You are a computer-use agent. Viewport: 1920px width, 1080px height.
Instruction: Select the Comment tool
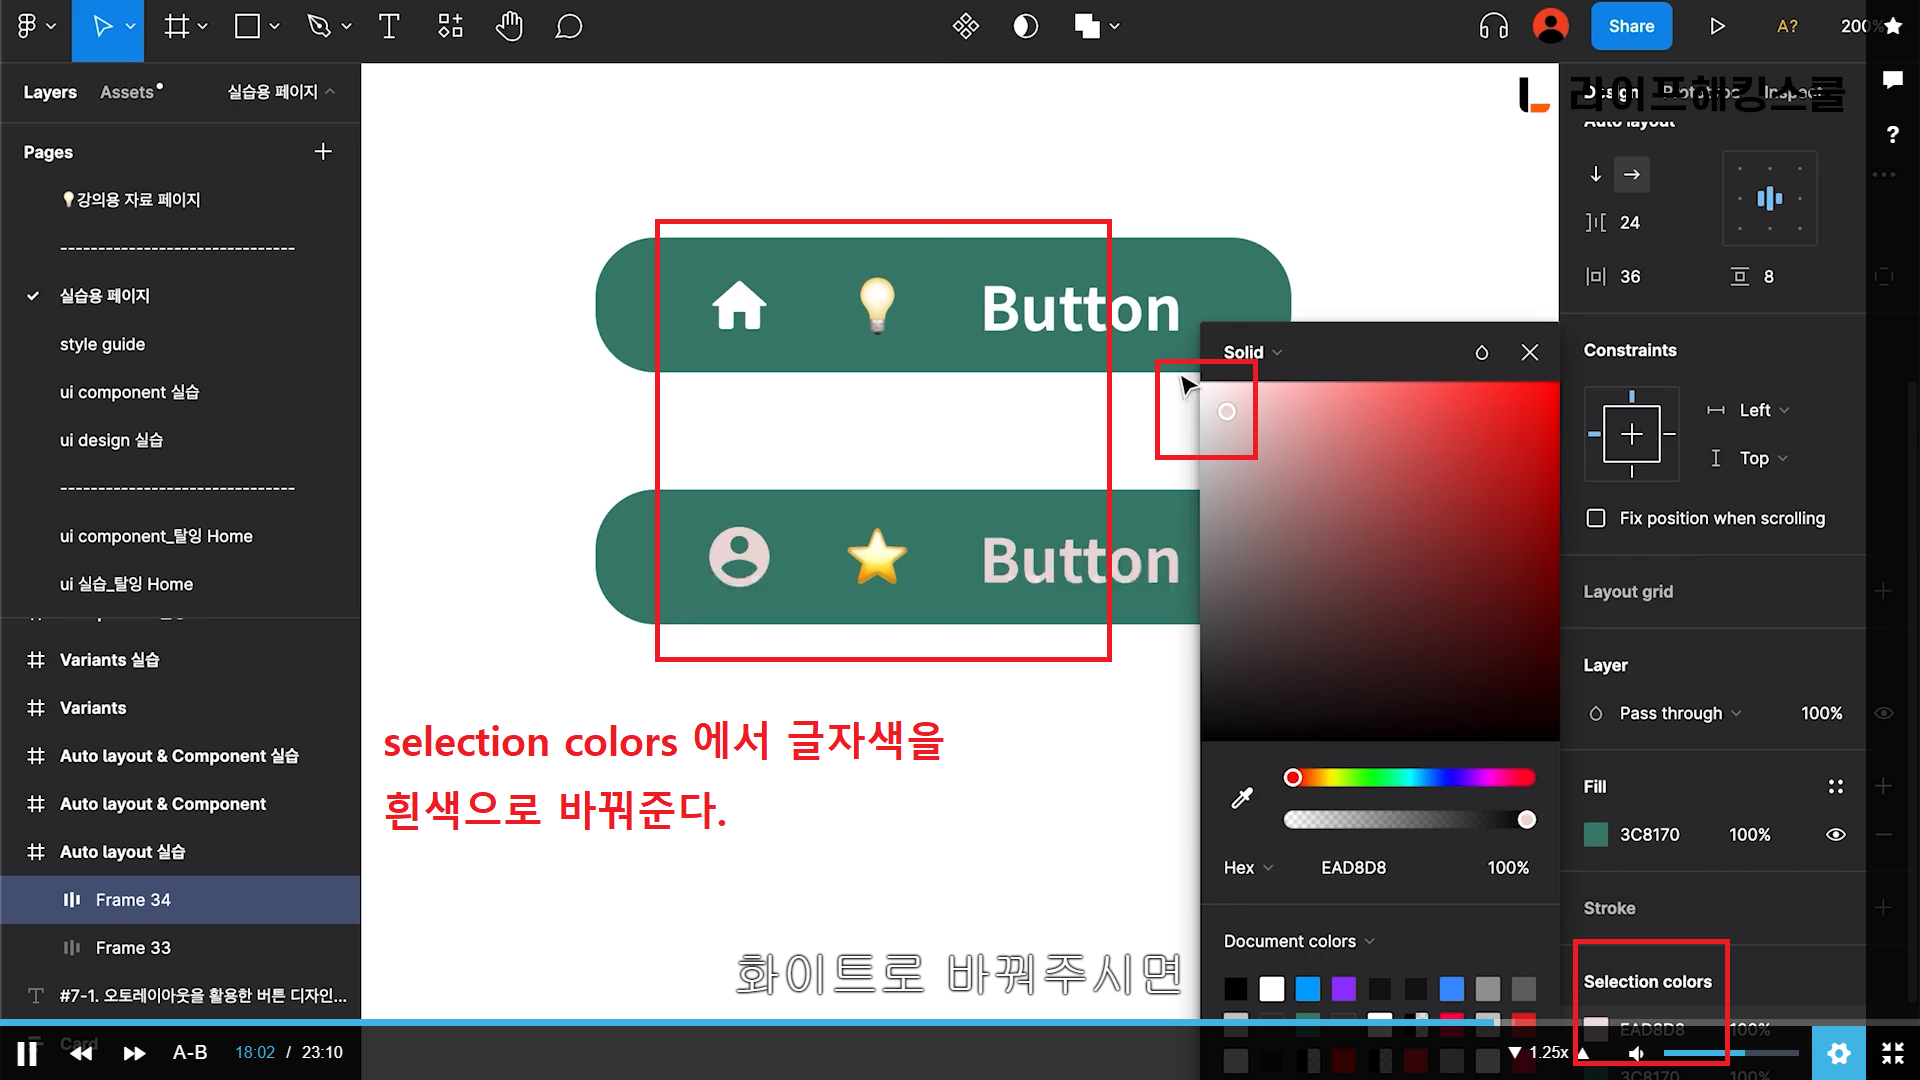(x=568, y=27)
